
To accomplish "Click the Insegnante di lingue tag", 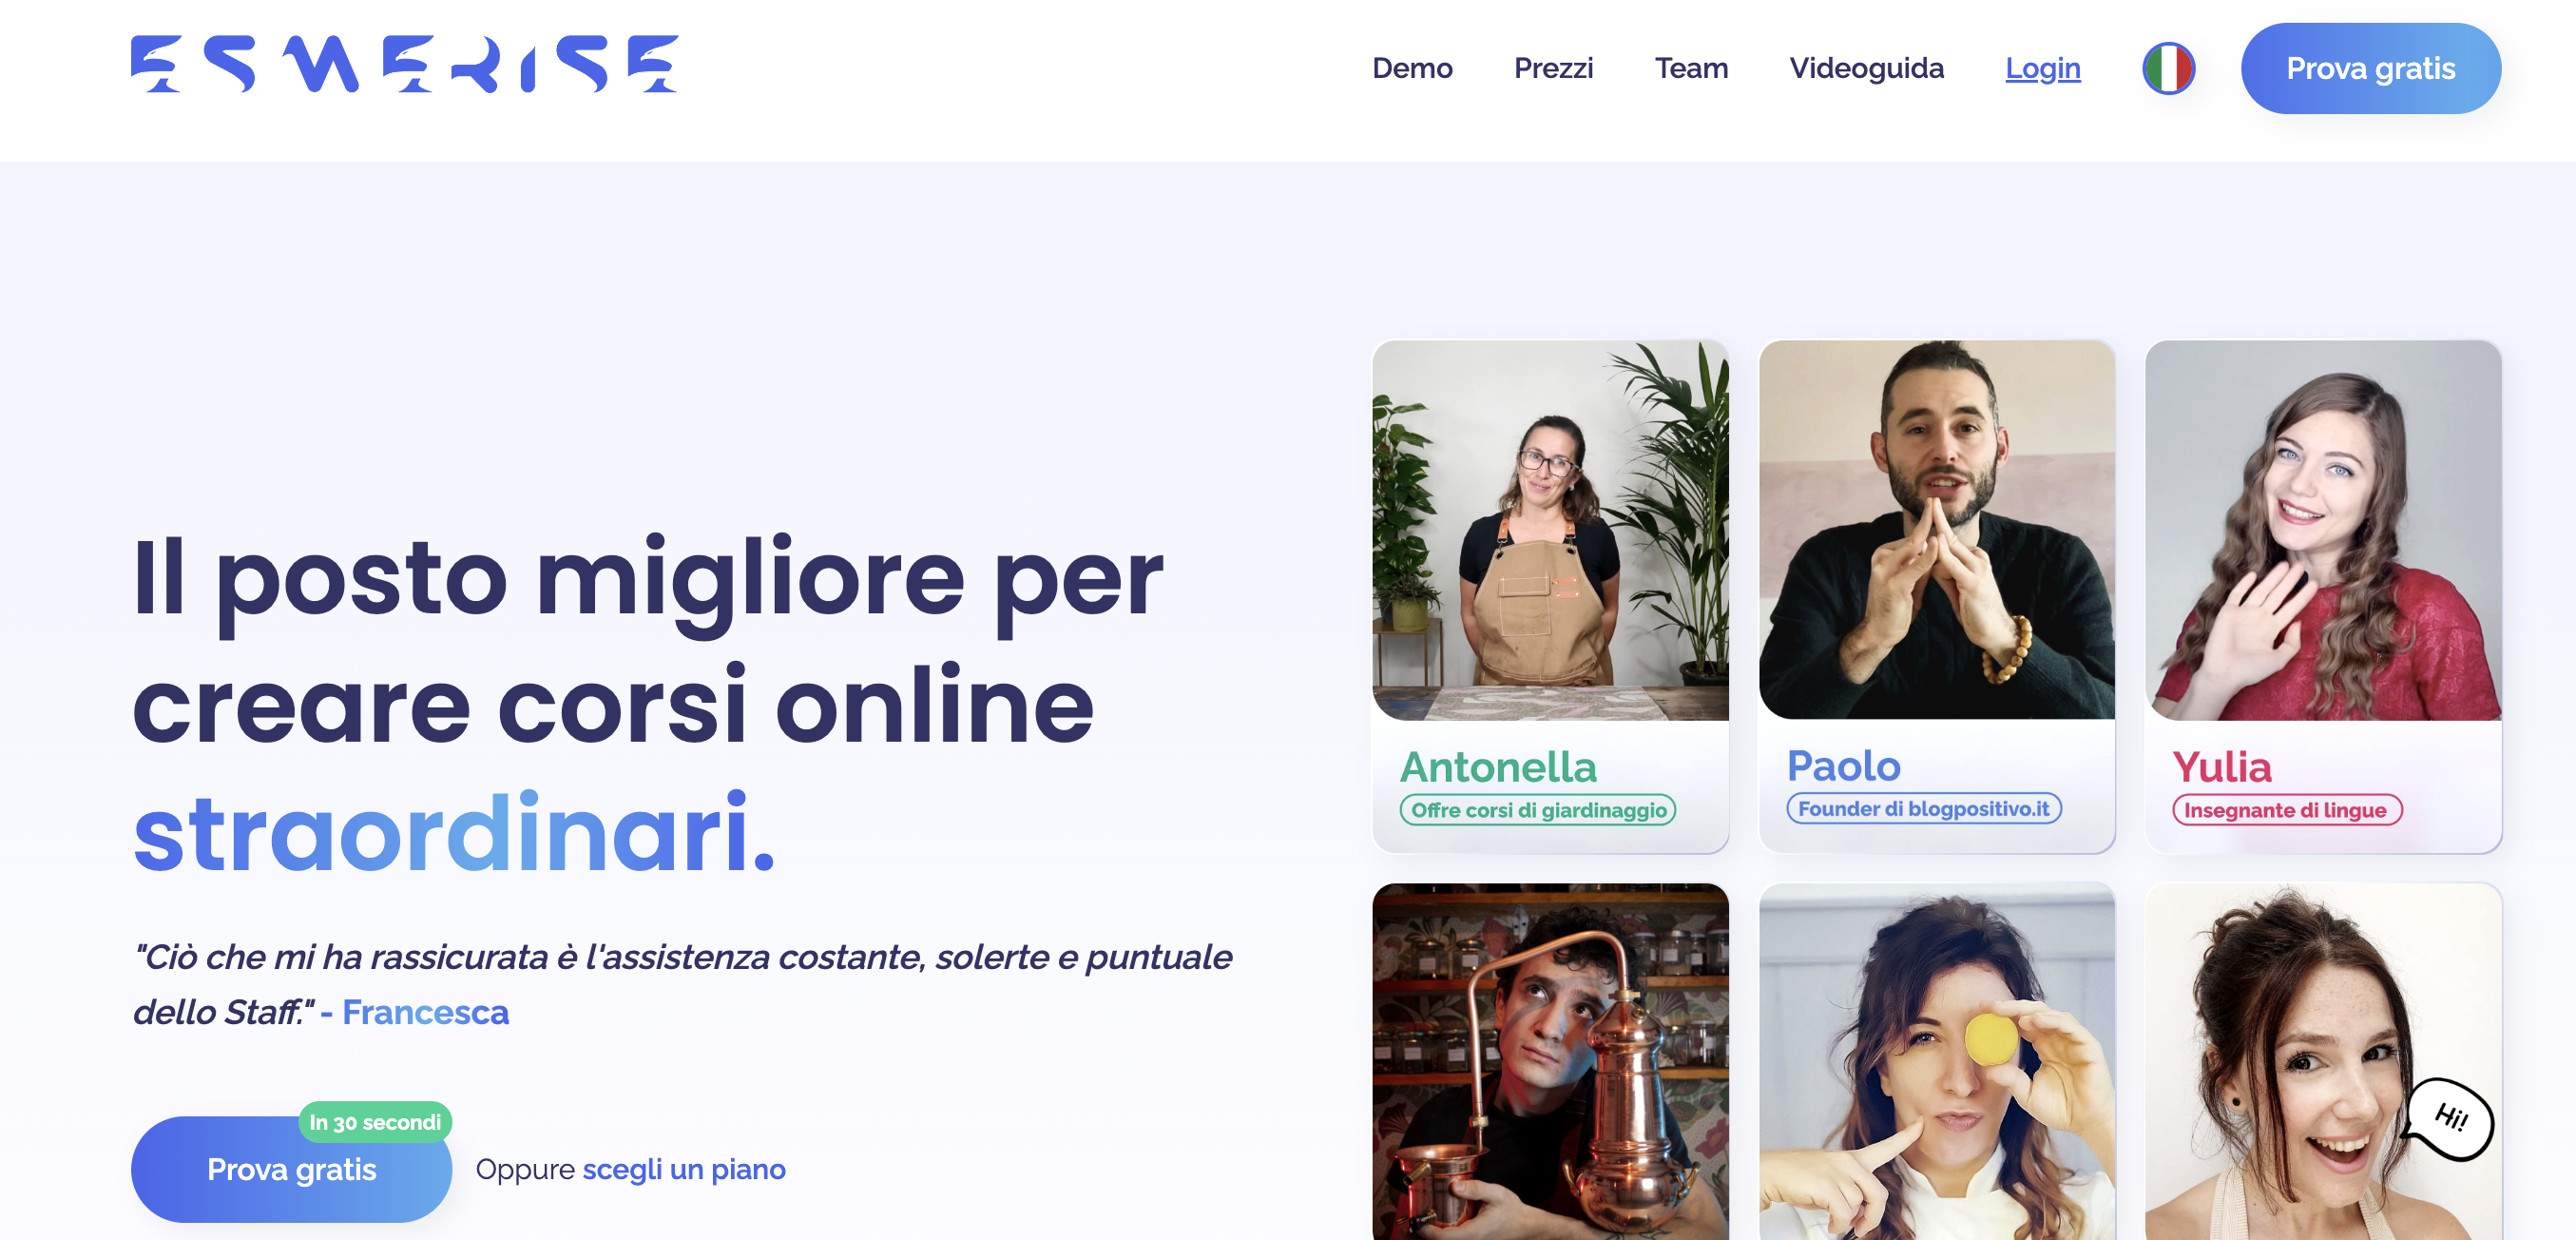I will pos(2286,810).
